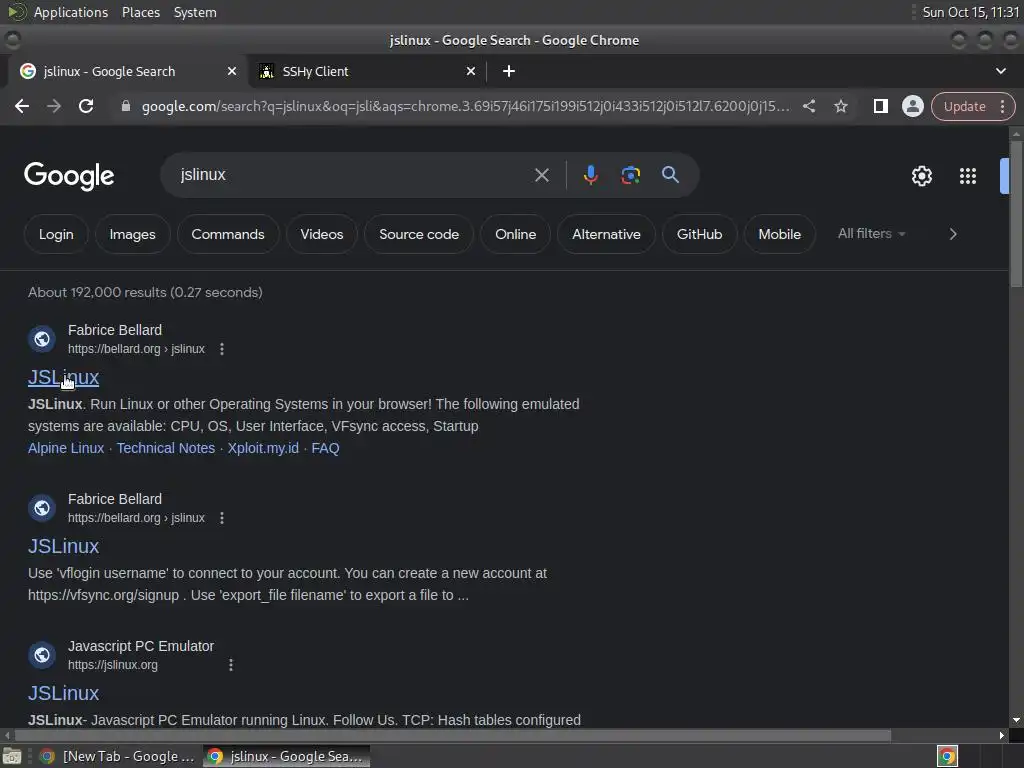Open the Places menu
The width and height of the screenshot is (1024, 768).
click(141, 12)
